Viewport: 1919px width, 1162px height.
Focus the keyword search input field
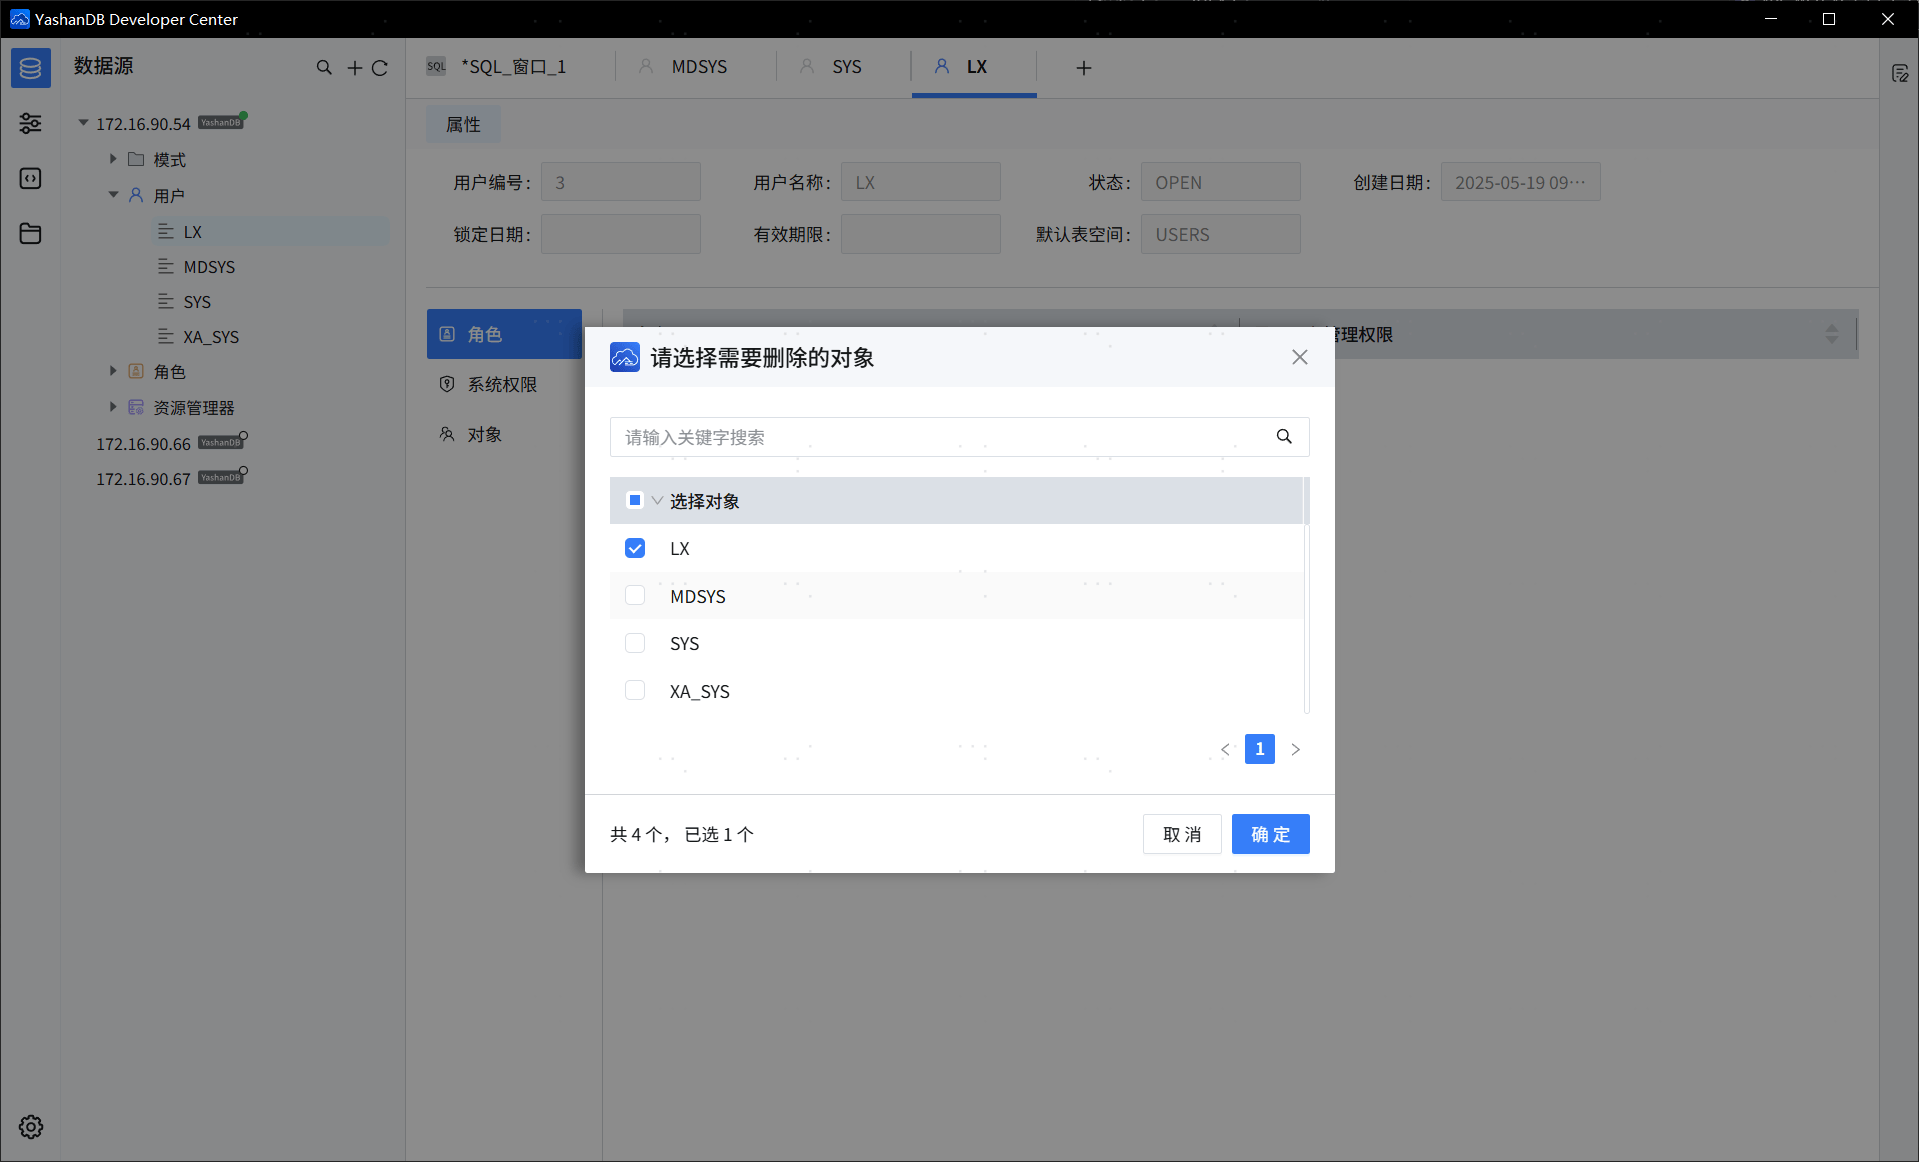(940, 437)
